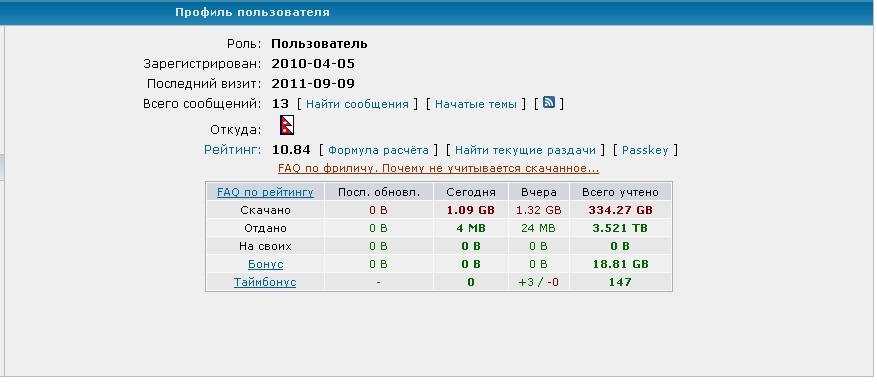Click the 1.32 GB downloaded yesterday cell
The width and height of the screenshot is (877, 384).
point(539,211)
